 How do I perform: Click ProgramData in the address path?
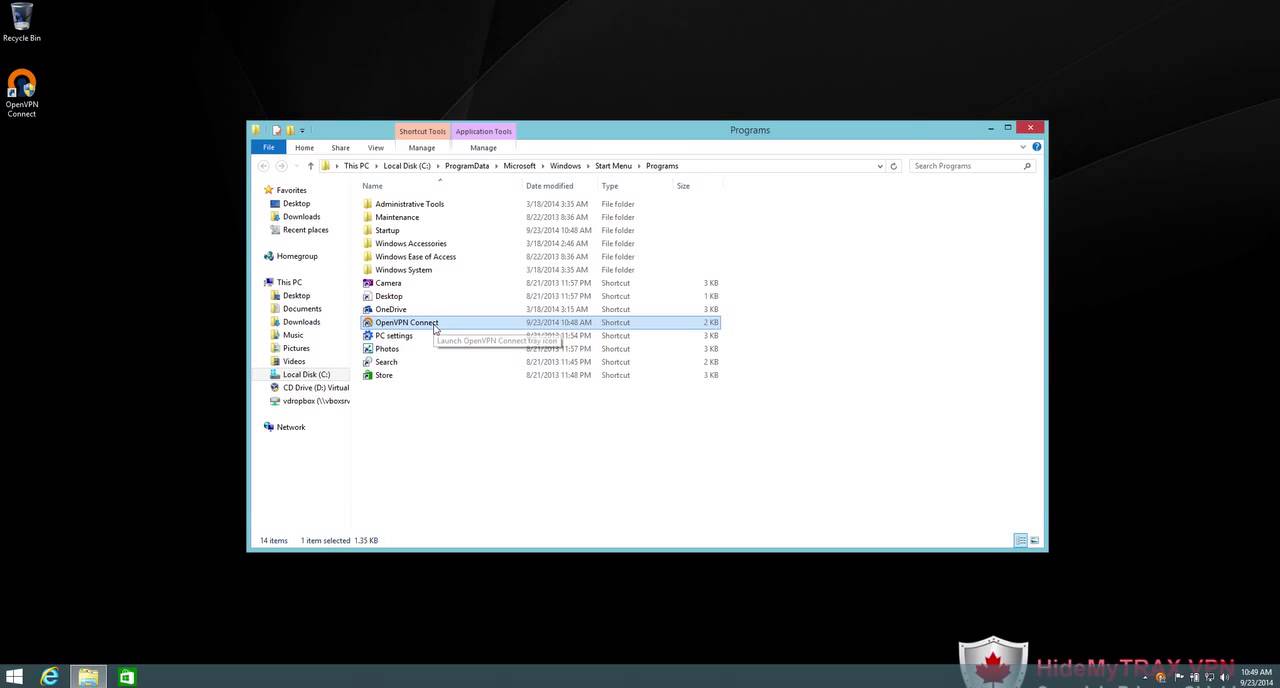467,166
